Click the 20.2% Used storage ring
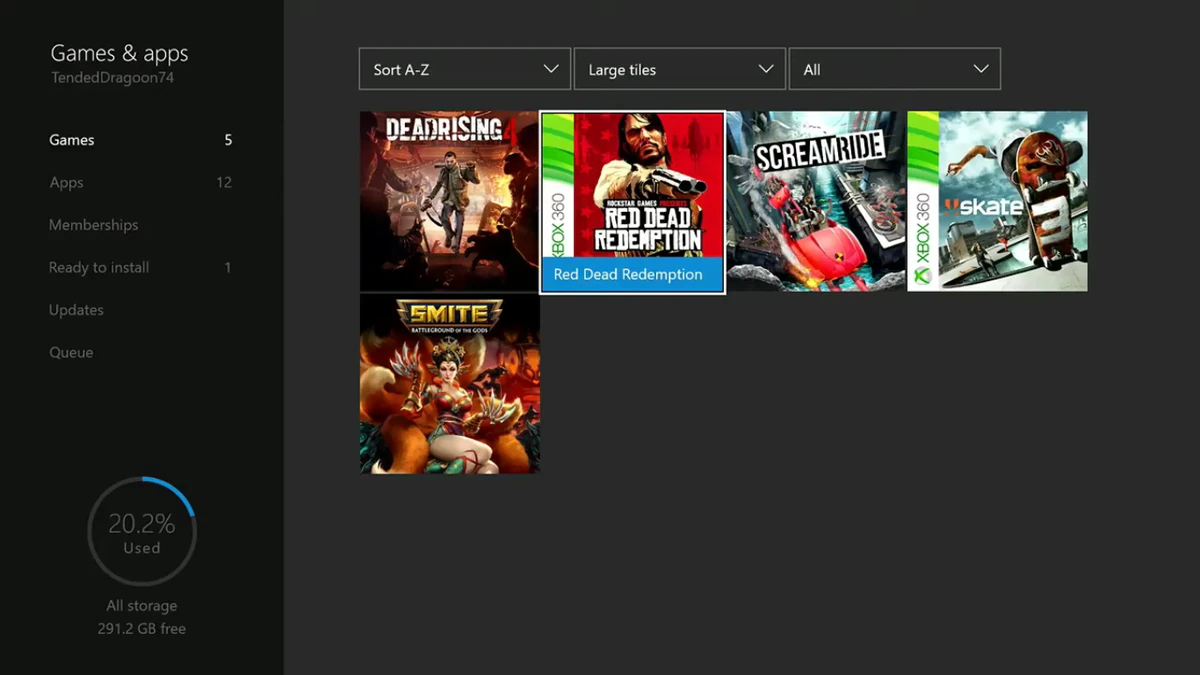 tap(142, 531)
